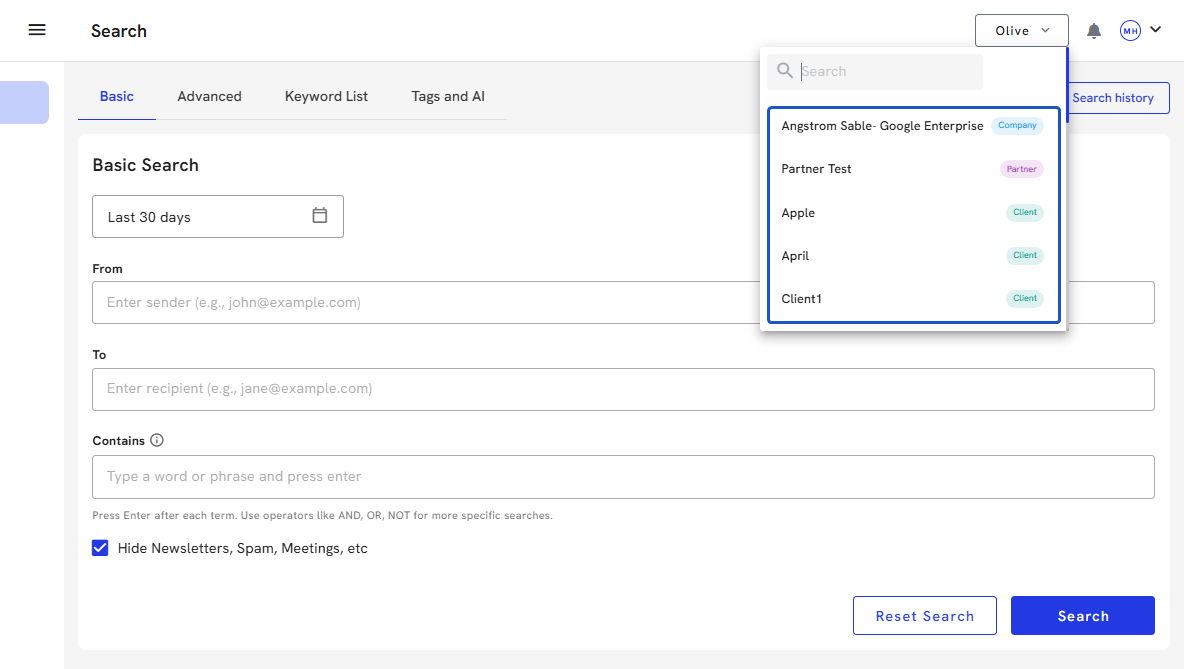Uncheck Hide Newsletters, Spam, Meetings checkbox
Viewport: 1184px width, 669px height.
pyautogui.click(x=100, y=548)
